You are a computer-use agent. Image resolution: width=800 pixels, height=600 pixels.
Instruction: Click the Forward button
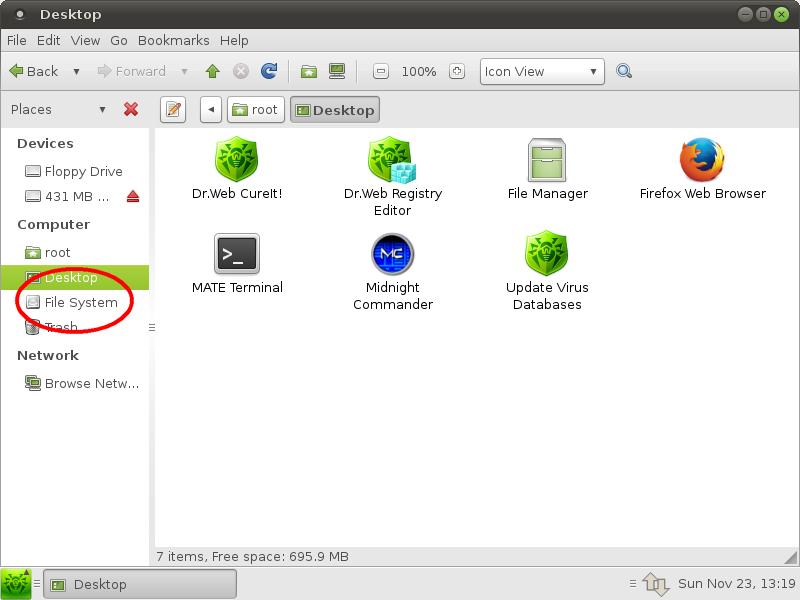point(132,71)
